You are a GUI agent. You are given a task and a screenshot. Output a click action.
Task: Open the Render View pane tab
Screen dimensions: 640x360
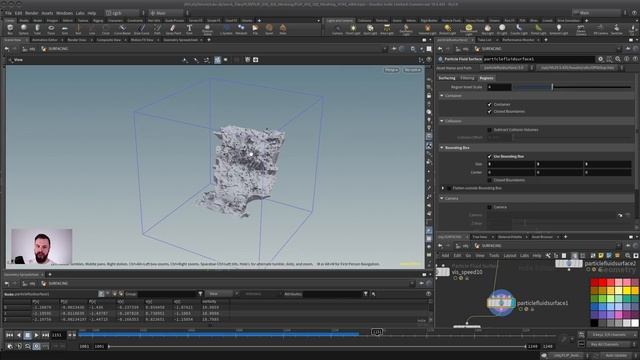pyautogui.click(x=76, y=40)
